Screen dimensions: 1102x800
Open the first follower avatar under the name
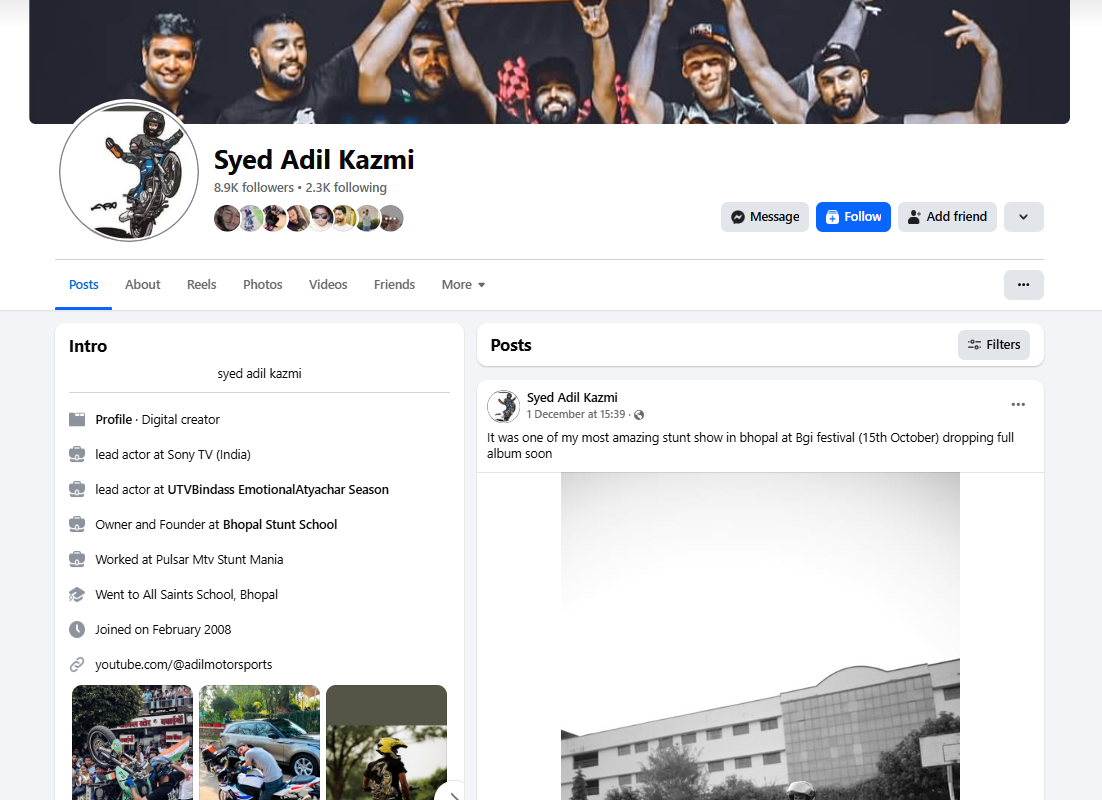(226, 219)
